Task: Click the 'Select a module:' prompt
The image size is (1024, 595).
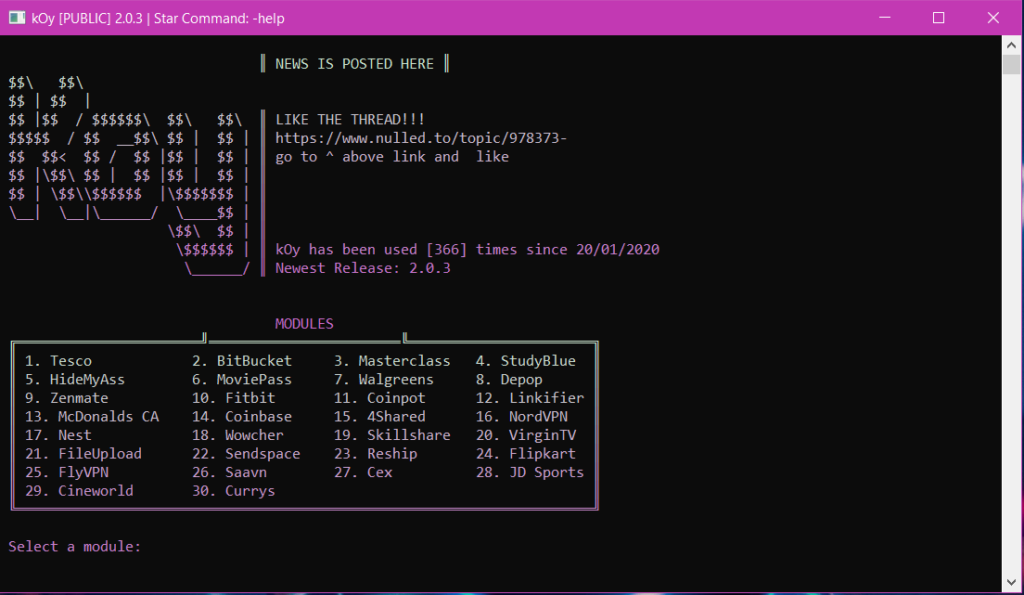Action: (74, 547)
